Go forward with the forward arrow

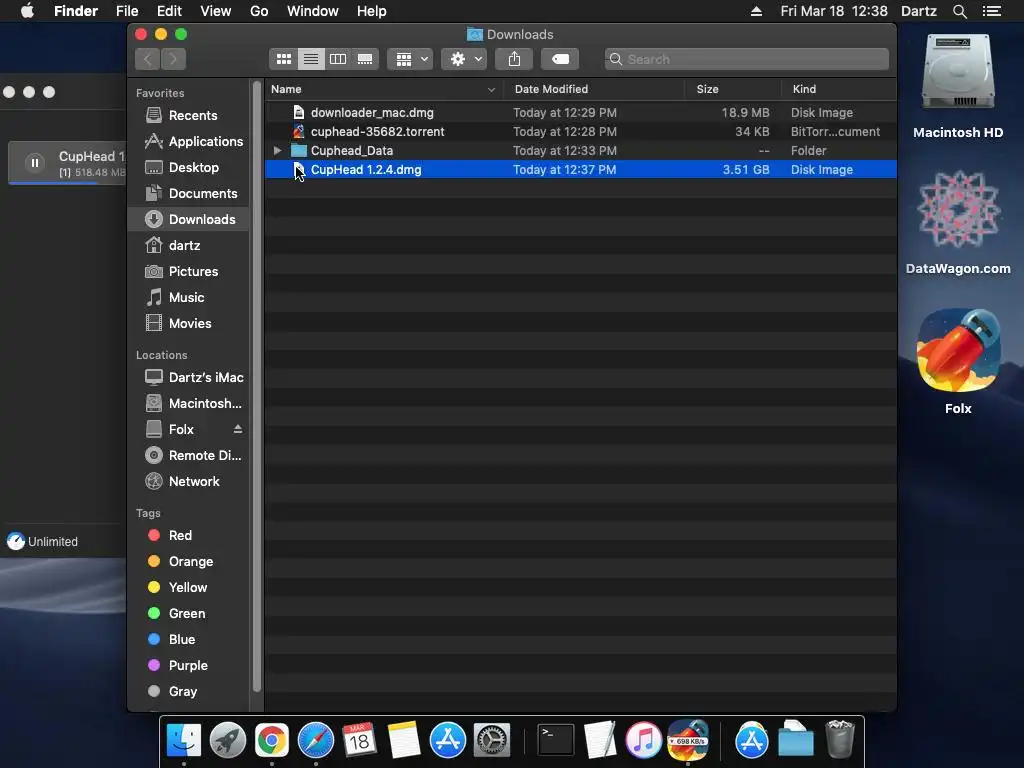click(x=173, y=59)
